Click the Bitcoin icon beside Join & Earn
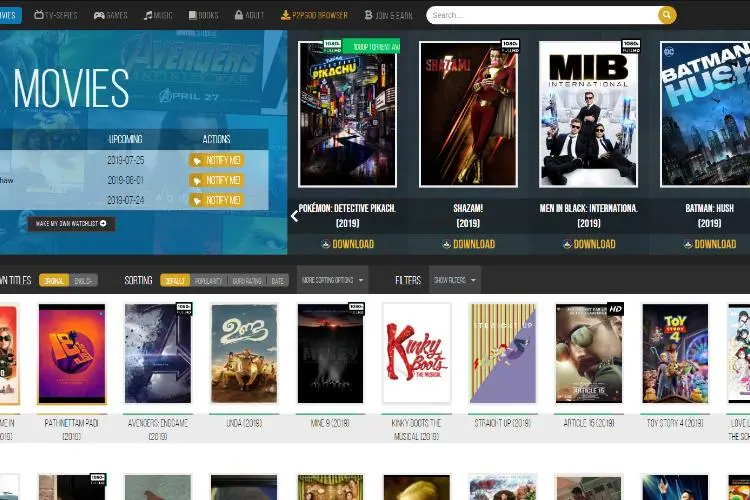750x500 pixels. coord(368,15)
